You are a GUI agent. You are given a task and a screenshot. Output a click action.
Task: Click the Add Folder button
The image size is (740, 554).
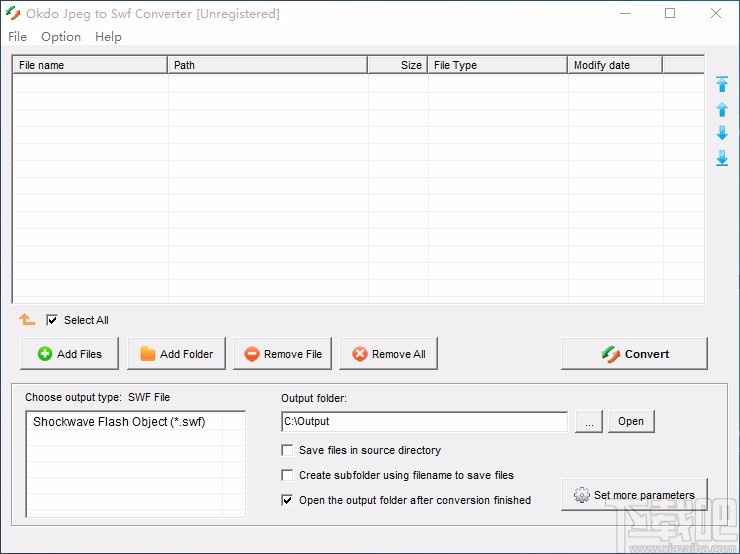coord(177,353)
